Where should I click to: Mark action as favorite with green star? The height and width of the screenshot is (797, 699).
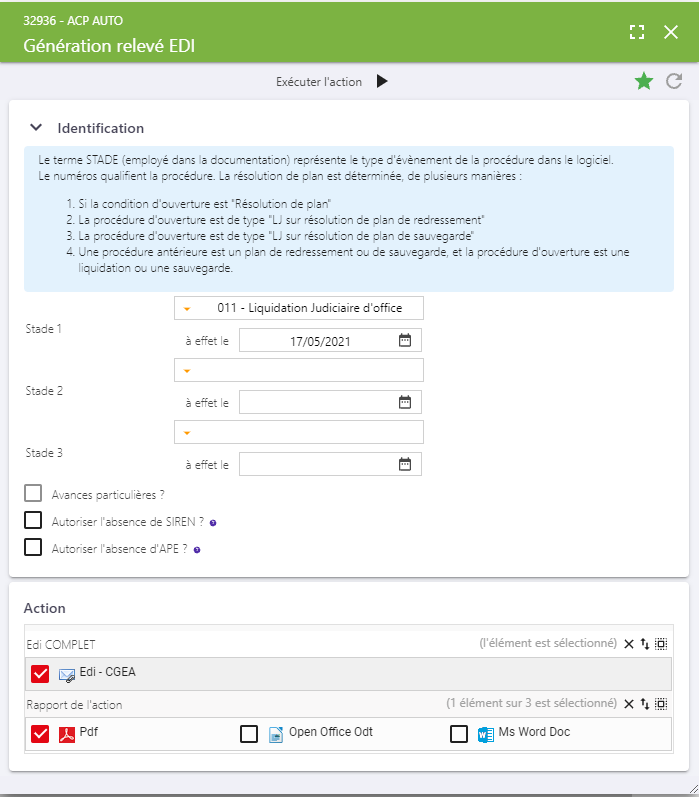tap(644, 81)
